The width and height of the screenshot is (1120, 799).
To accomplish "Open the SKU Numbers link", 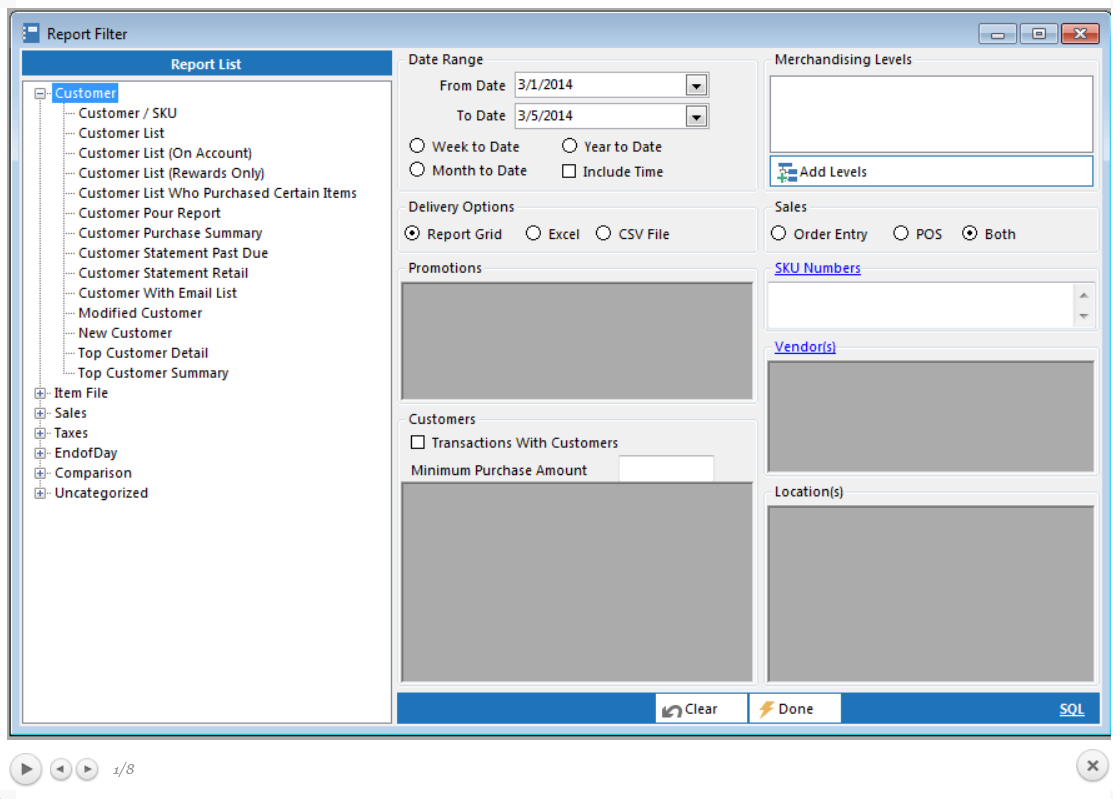I will (x=817, y=268).
